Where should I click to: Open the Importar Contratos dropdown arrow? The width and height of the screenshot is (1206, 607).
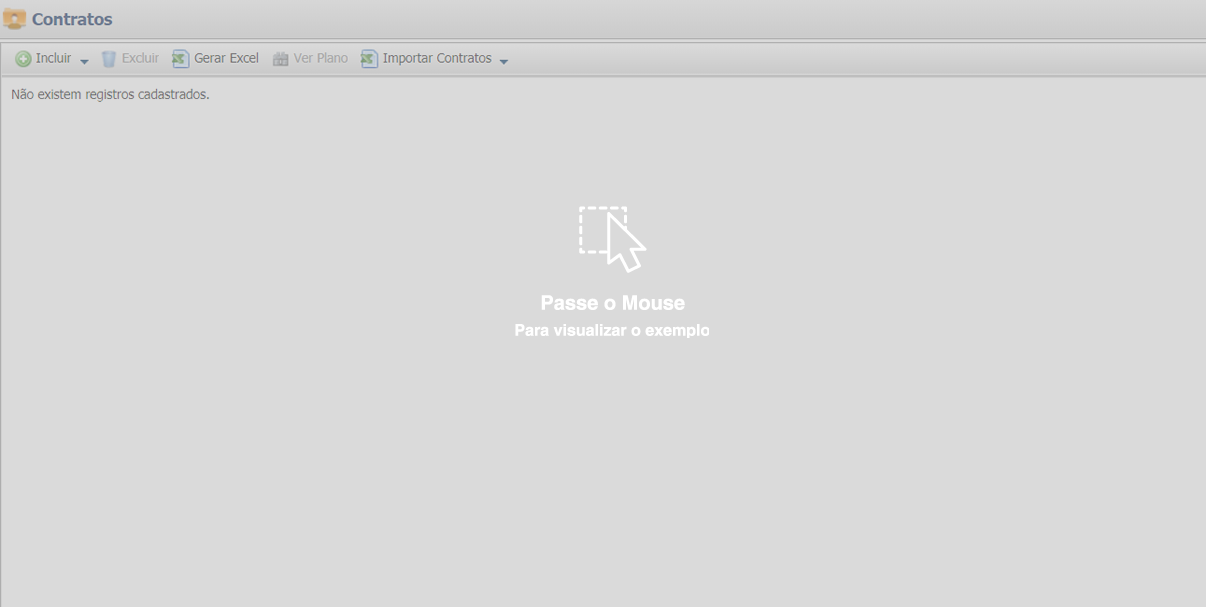(x=503, y=62)
